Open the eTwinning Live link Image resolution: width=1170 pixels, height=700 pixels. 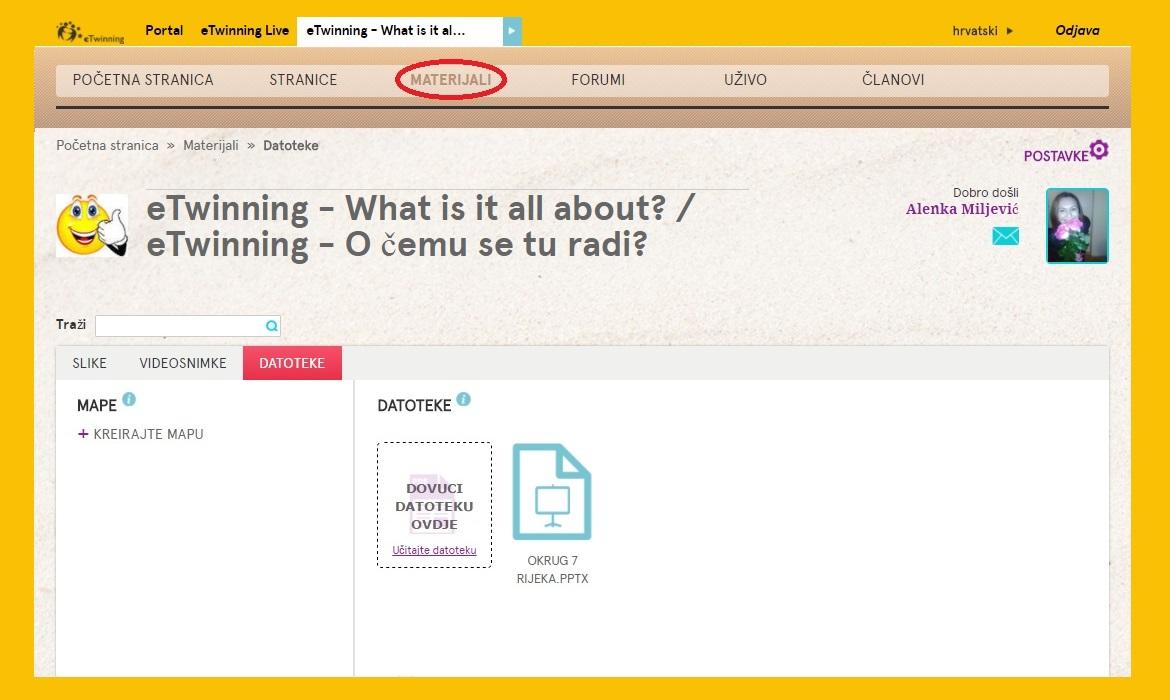[245, 31]
